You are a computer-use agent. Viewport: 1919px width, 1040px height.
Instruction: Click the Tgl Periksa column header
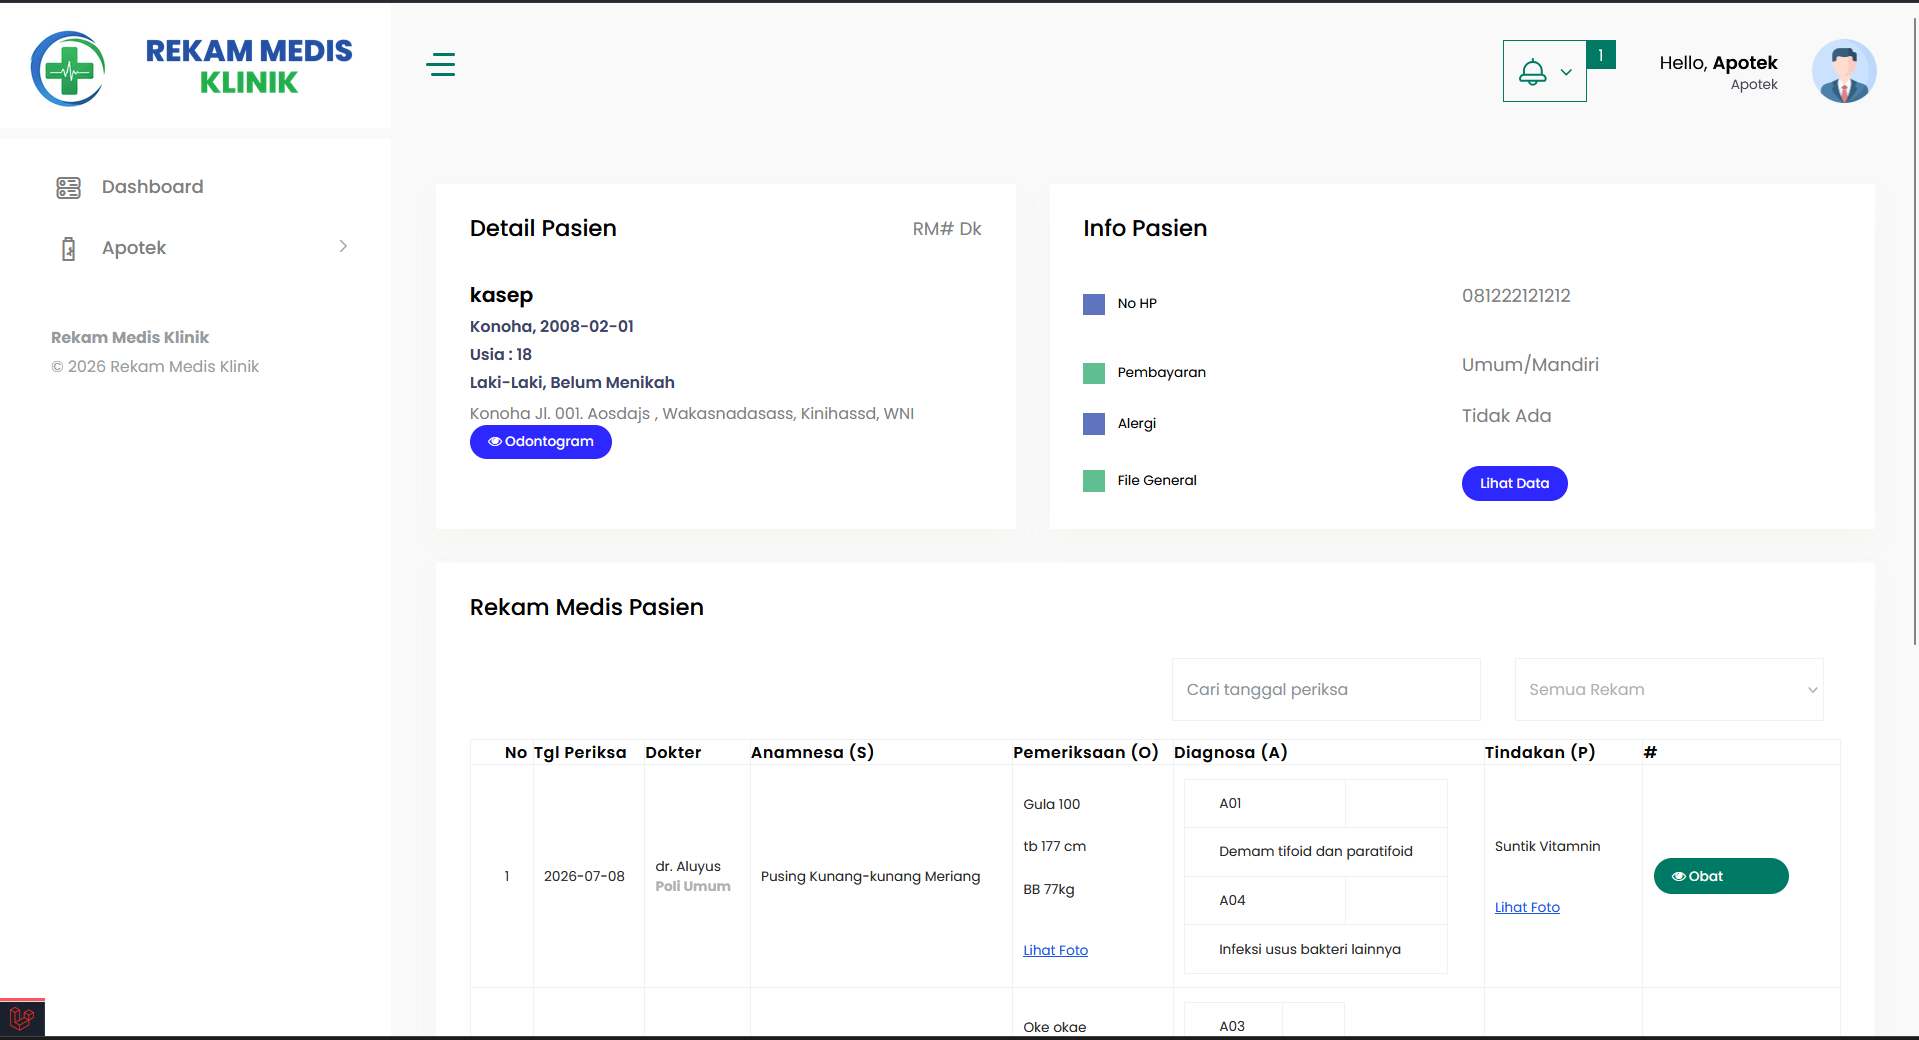[x=580, y=752]
